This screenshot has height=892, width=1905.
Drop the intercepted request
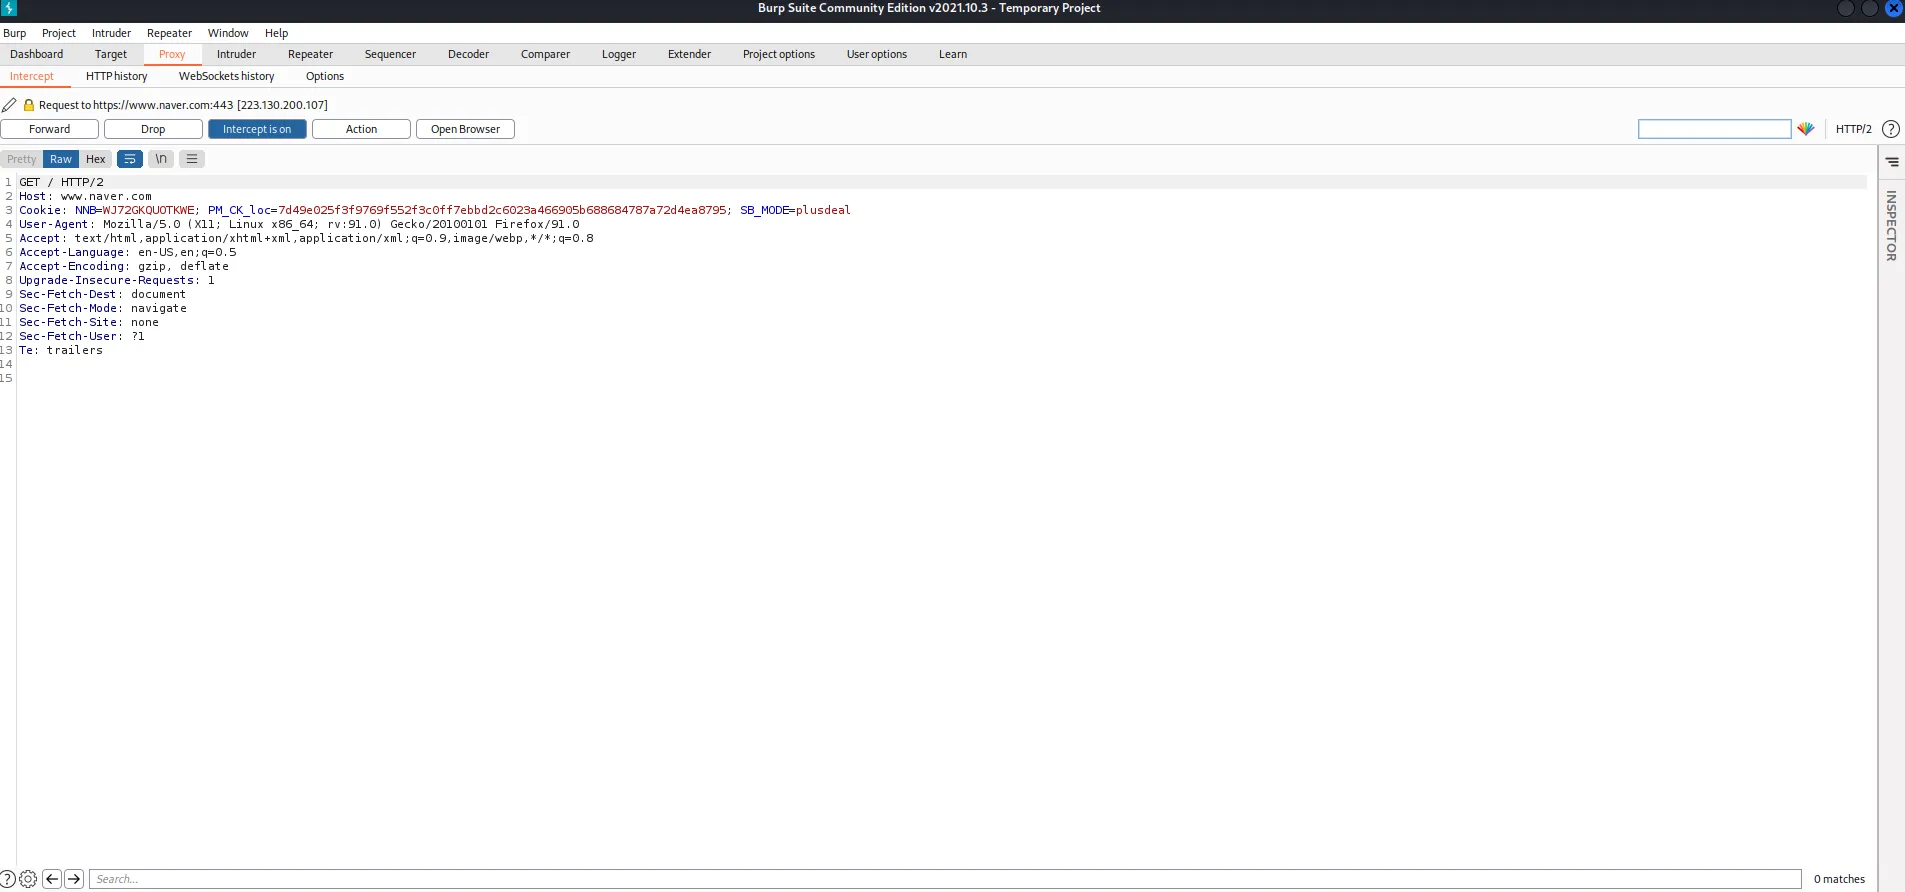pos(153,129)
